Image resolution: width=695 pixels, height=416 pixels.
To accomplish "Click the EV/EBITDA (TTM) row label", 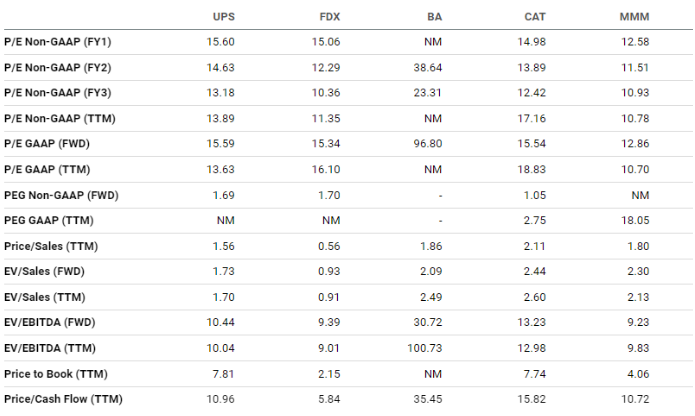I will (50, 348).
